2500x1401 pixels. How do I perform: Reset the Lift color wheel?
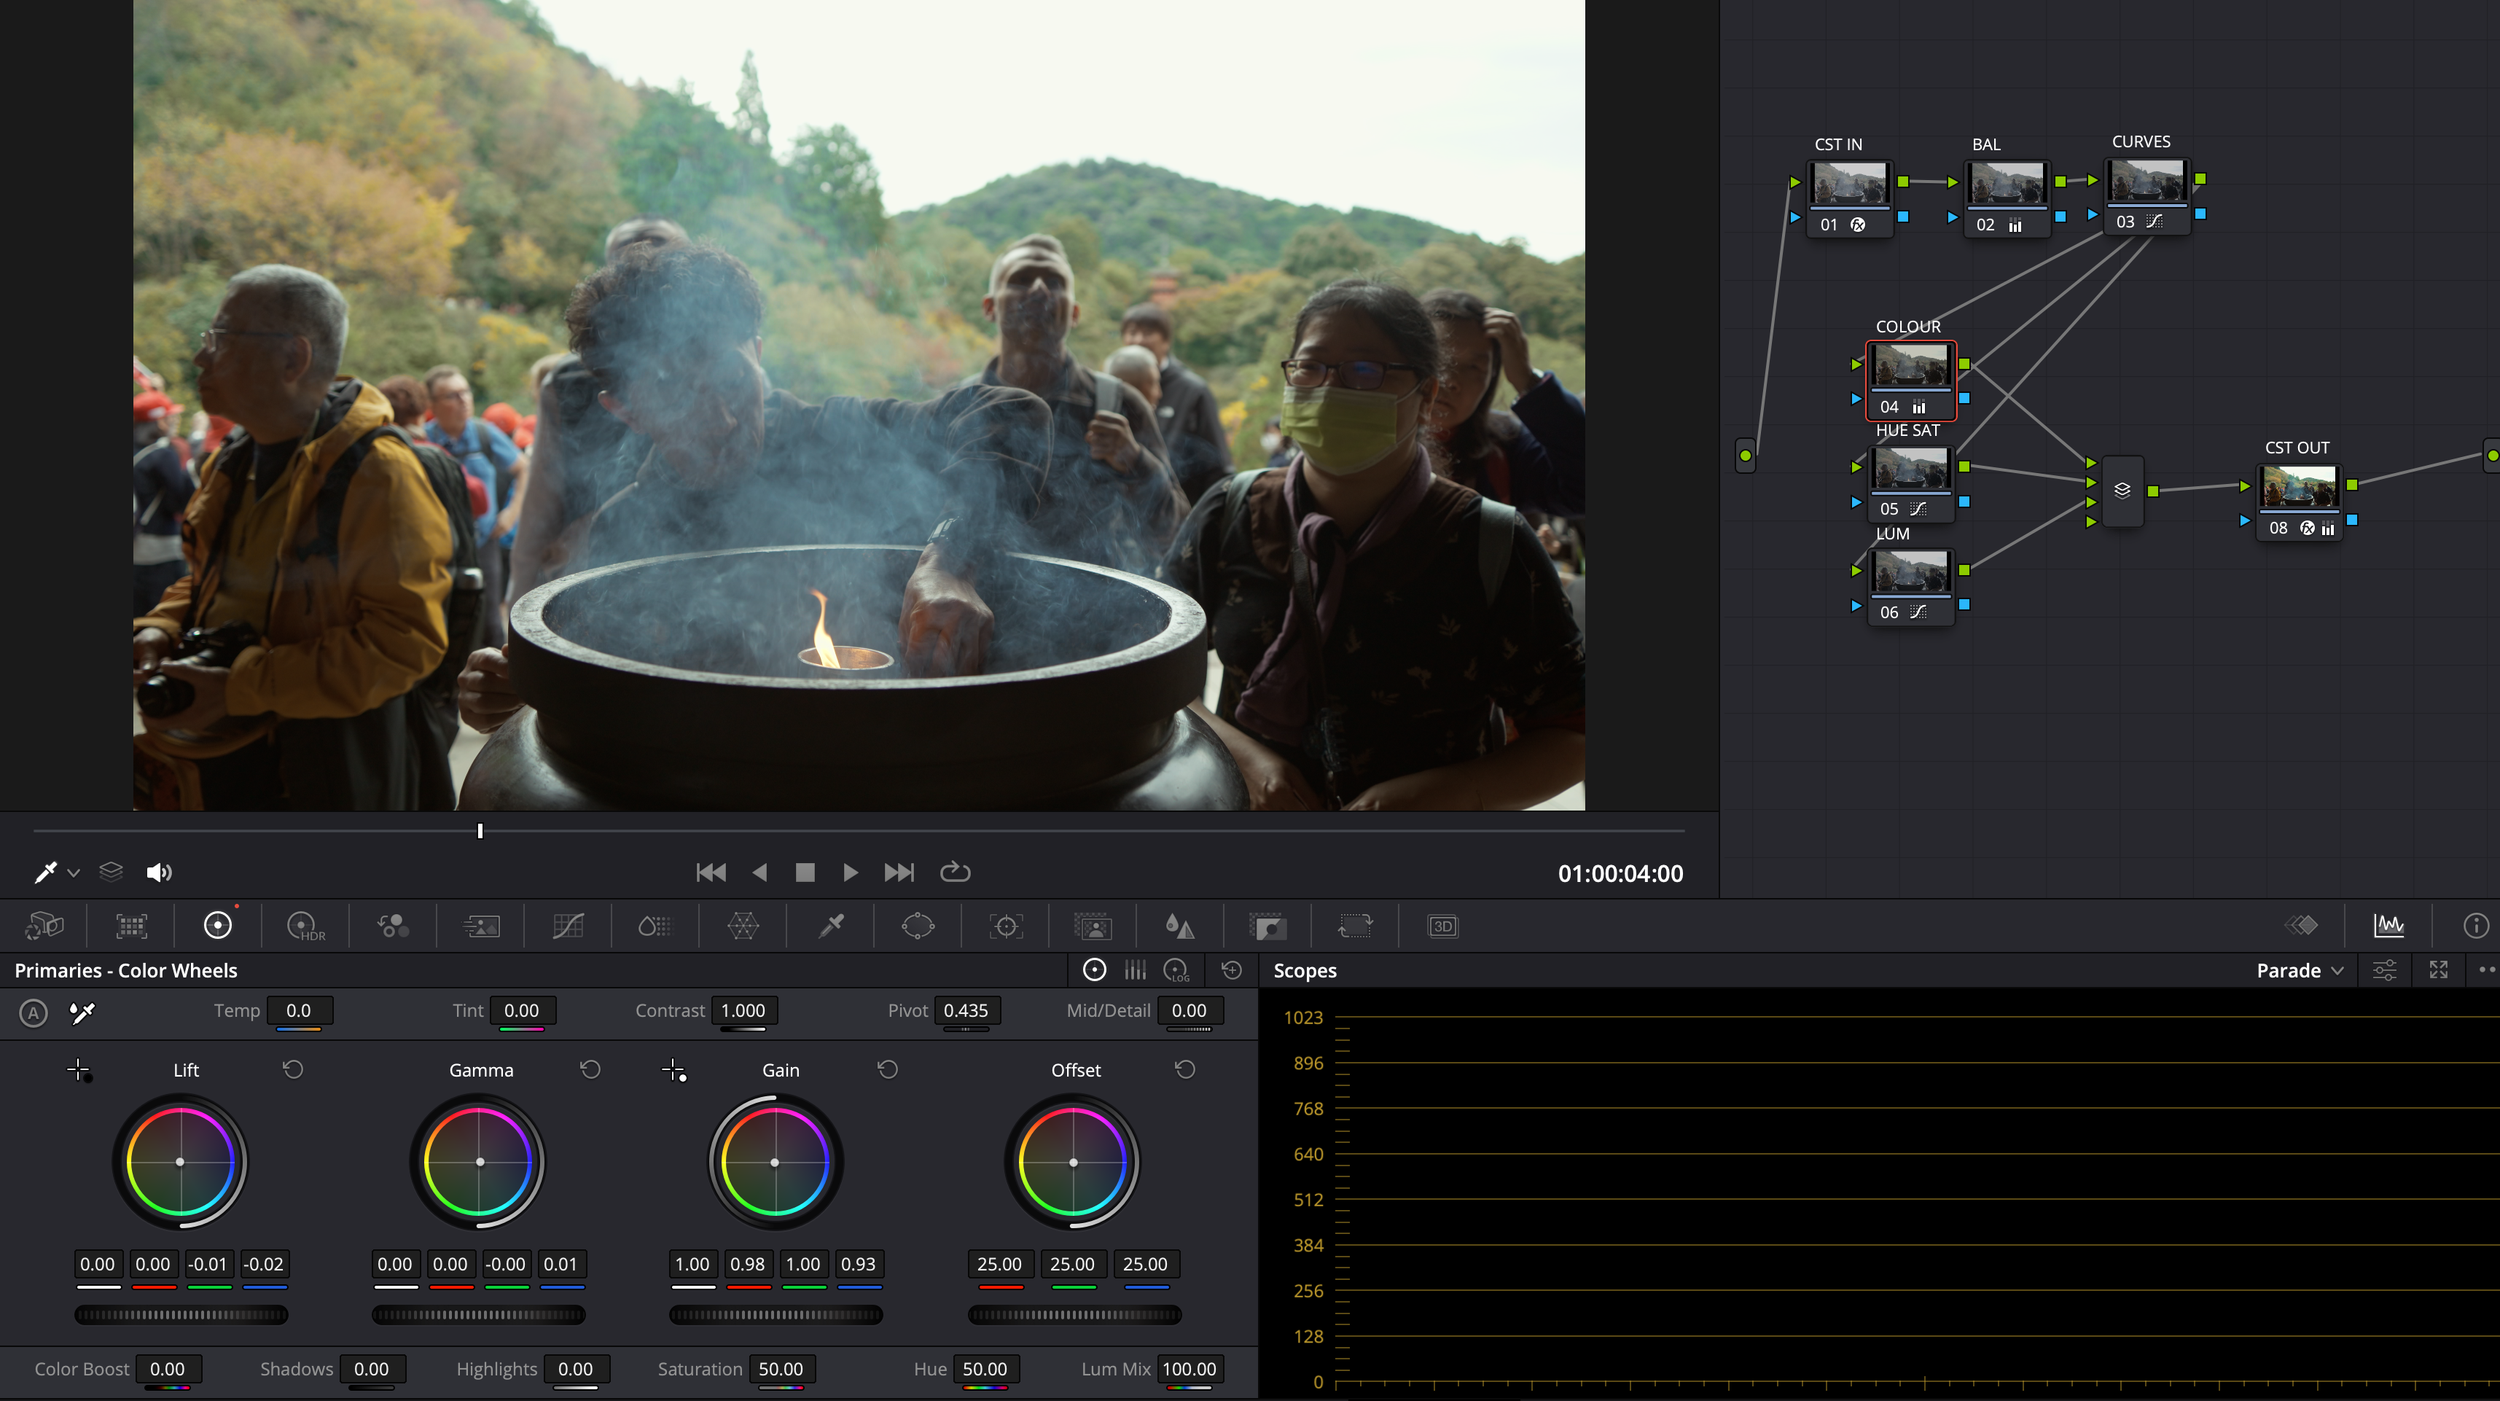(x=293, y=1069)
